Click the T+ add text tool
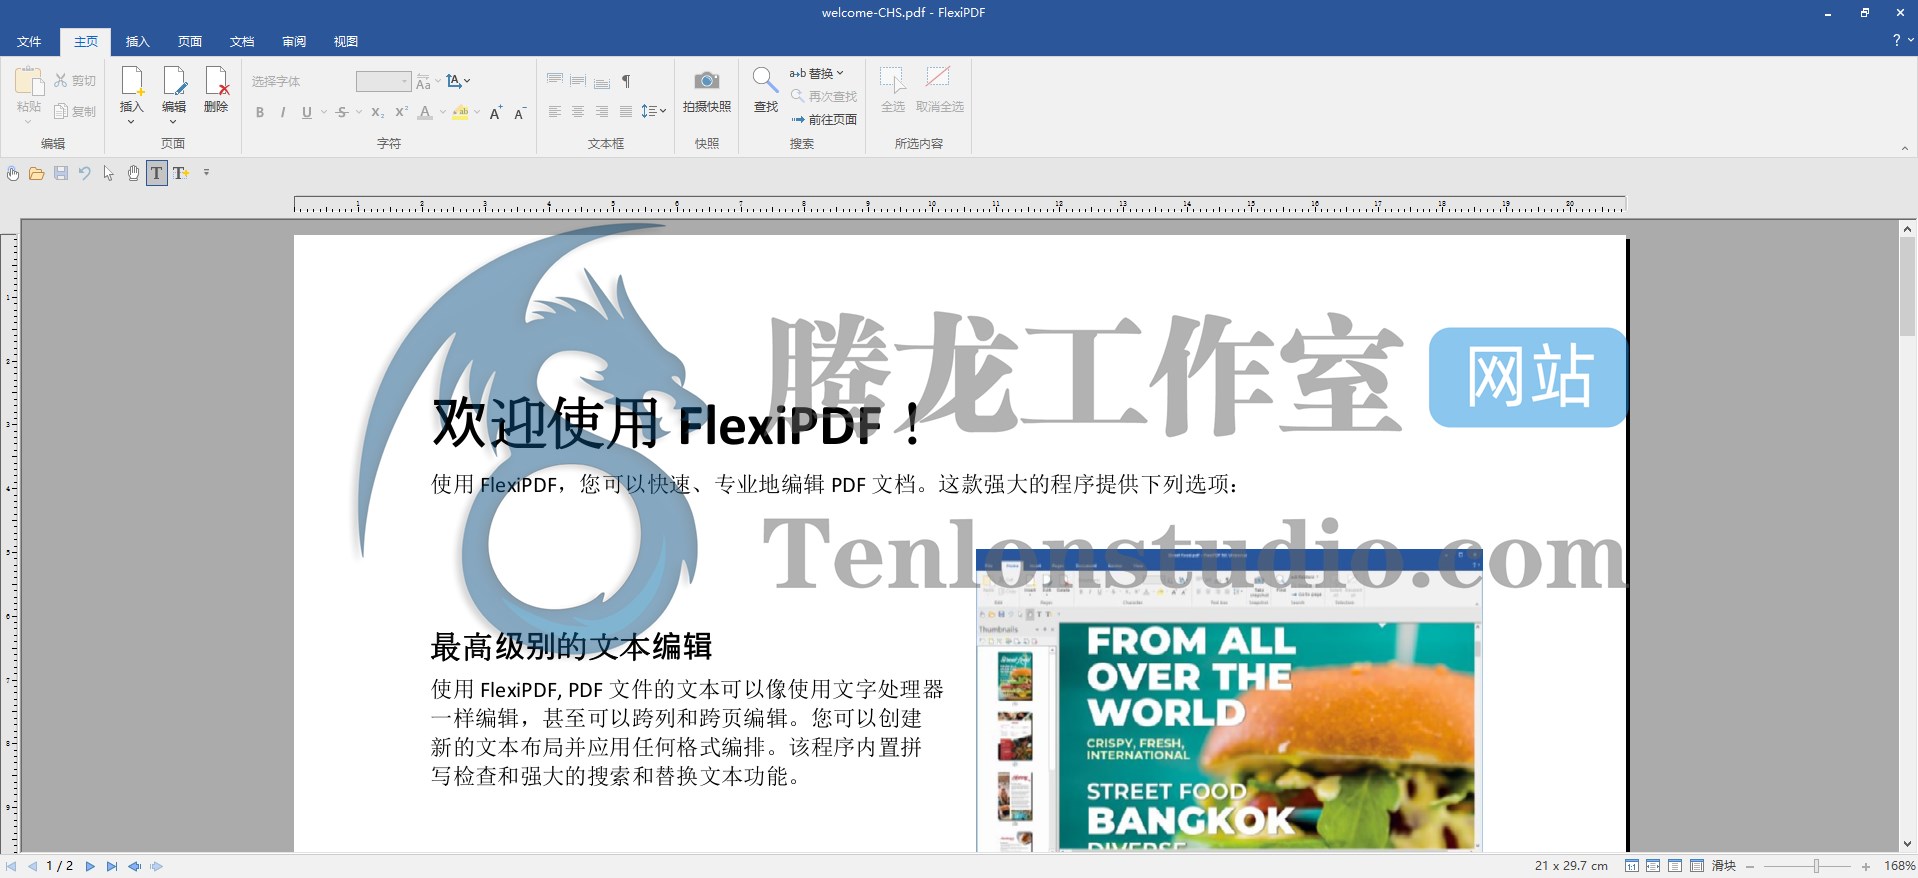 181,173
